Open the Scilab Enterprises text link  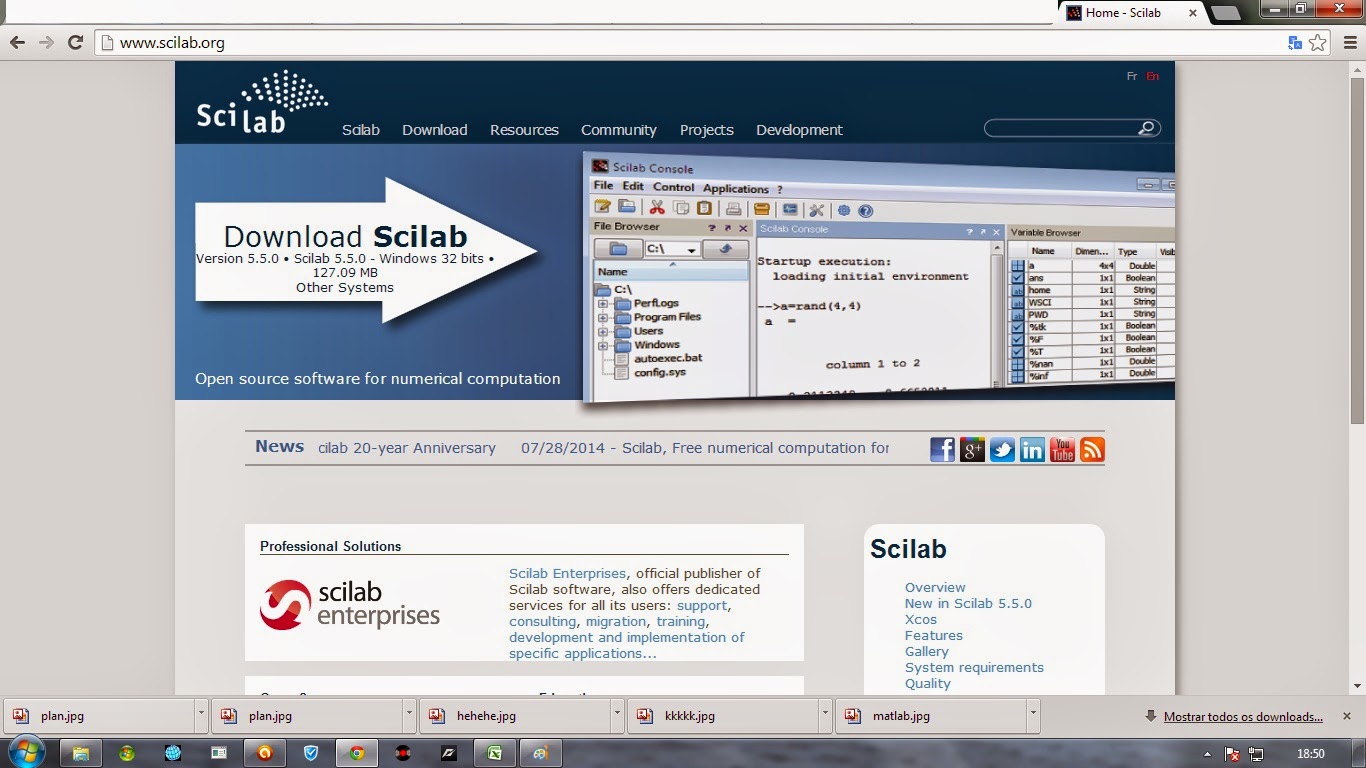click(567, 573)
